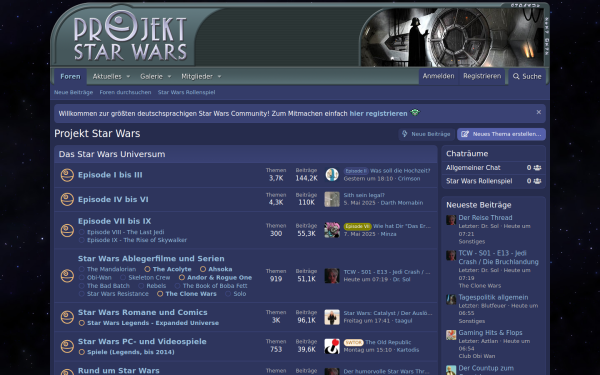
Task: Click avatar beside Tagespolitik allgemein
Action: pyautogui.click(x=451, y=300)
